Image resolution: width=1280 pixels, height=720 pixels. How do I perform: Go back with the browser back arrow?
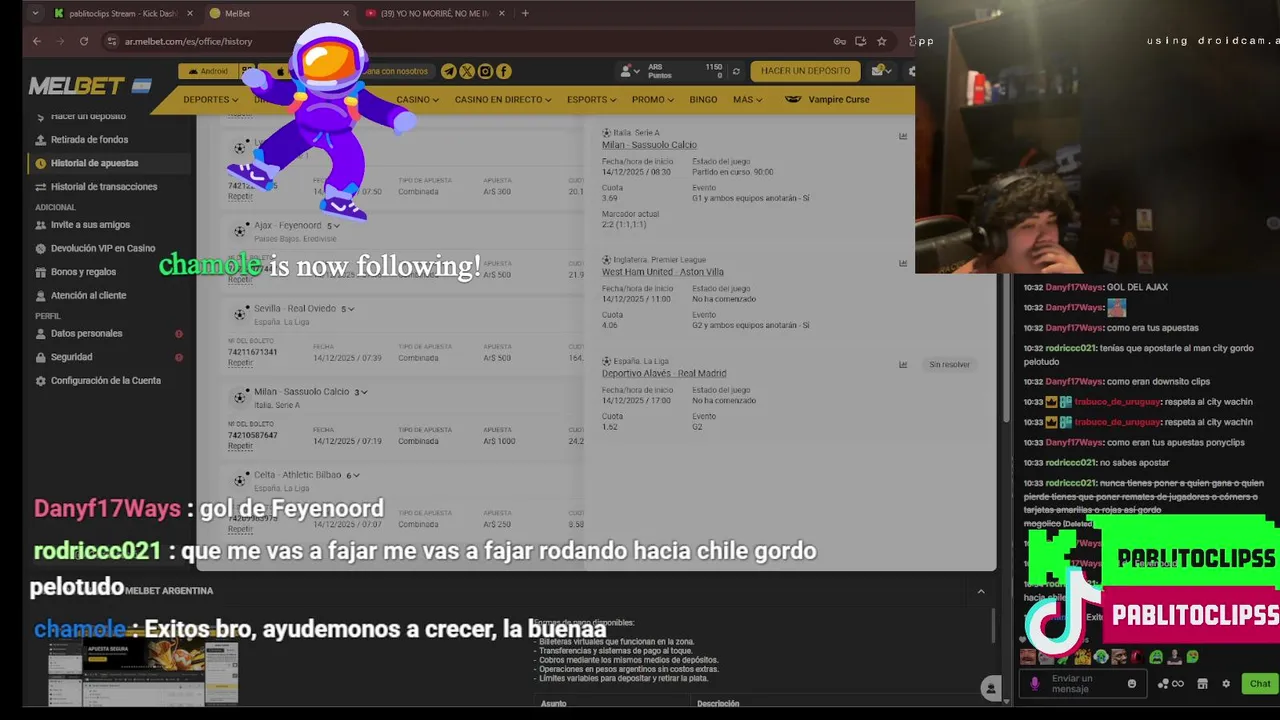click(x=37, y=41)
